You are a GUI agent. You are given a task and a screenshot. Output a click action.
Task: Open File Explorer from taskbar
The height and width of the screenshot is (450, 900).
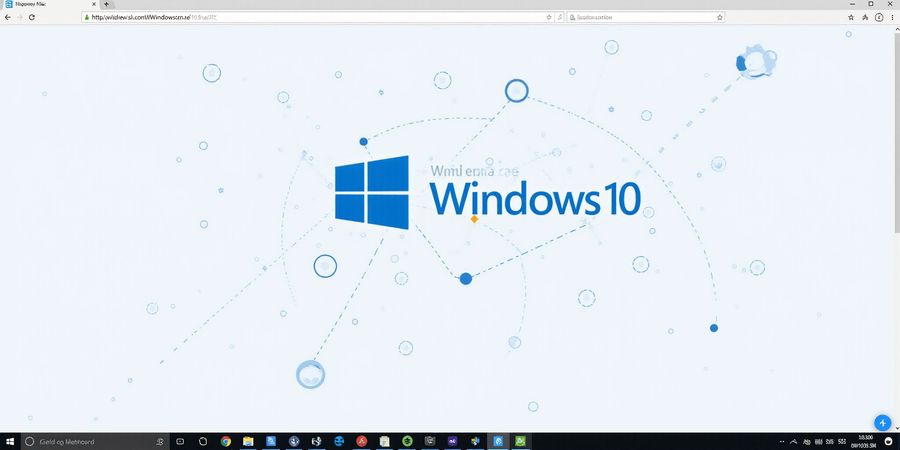point(248,441)
